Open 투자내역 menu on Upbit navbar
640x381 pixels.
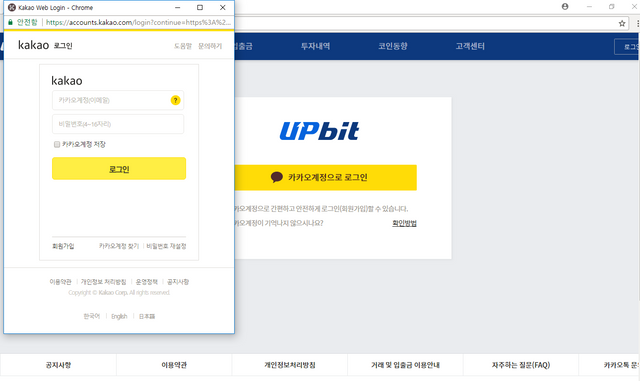(x=315, y=46)
